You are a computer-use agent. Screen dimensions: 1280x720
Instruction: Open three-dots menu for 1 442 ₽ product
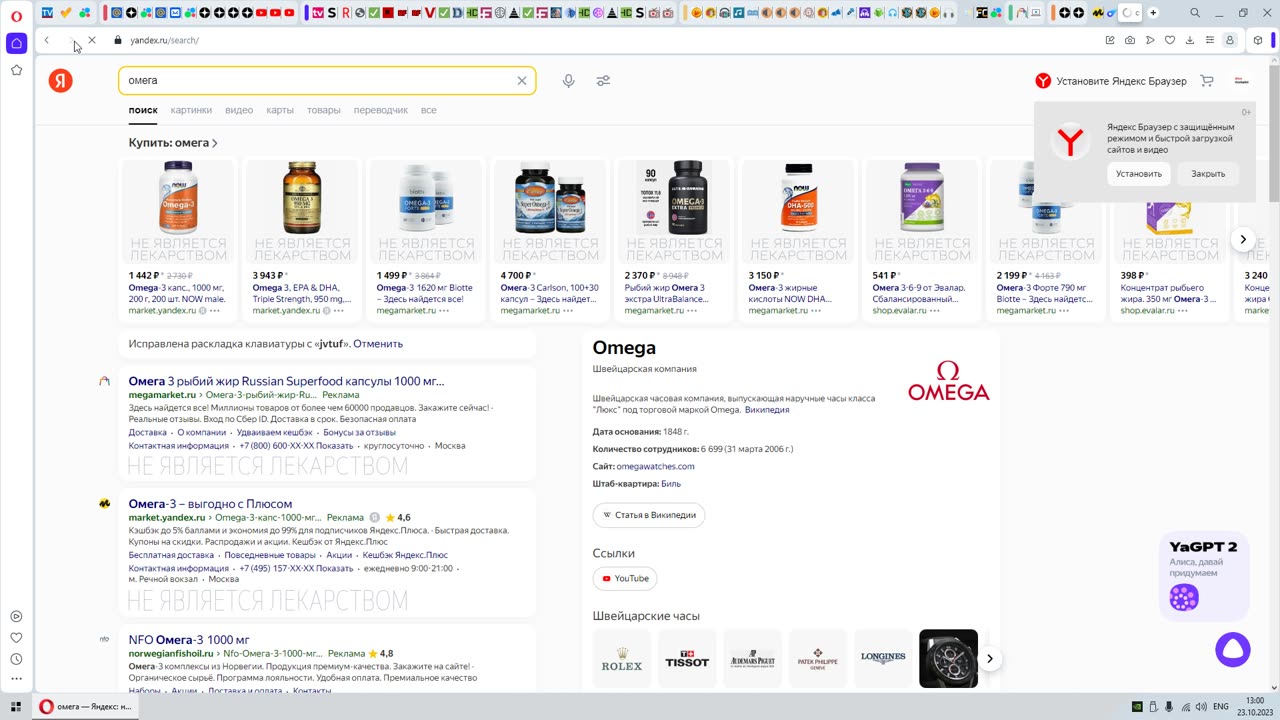coord(214,311)
